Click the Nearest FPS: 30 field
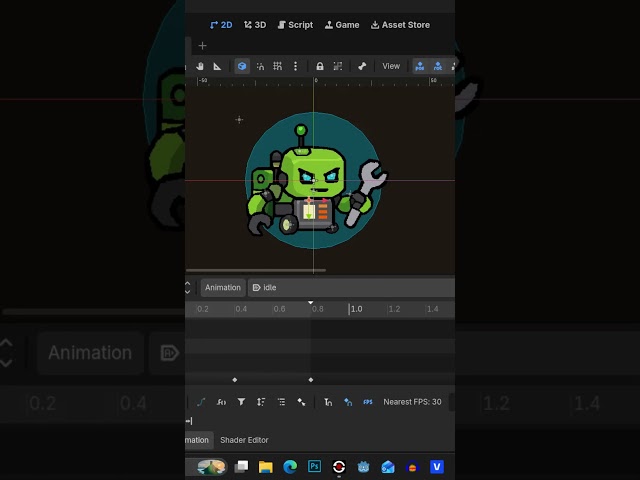The height and width of the screenshot is (480, 640). pos(412,402)
